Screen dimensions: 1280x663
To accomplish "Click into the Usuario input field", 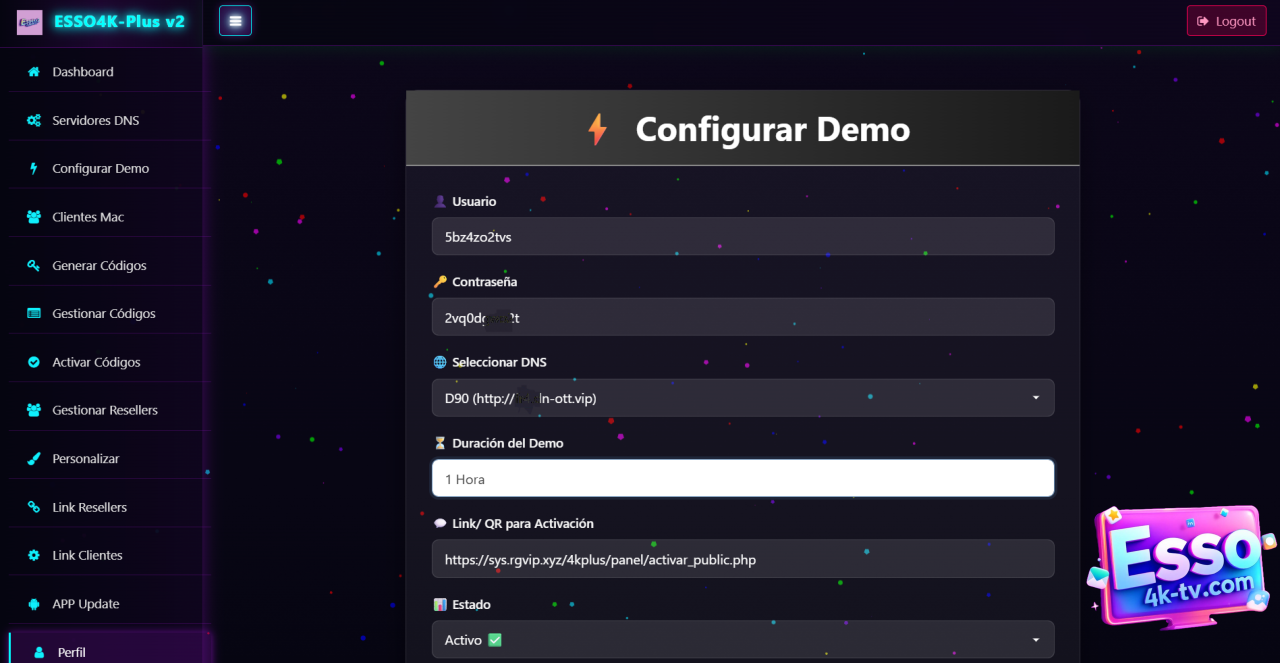I will (x=742, y=237).
